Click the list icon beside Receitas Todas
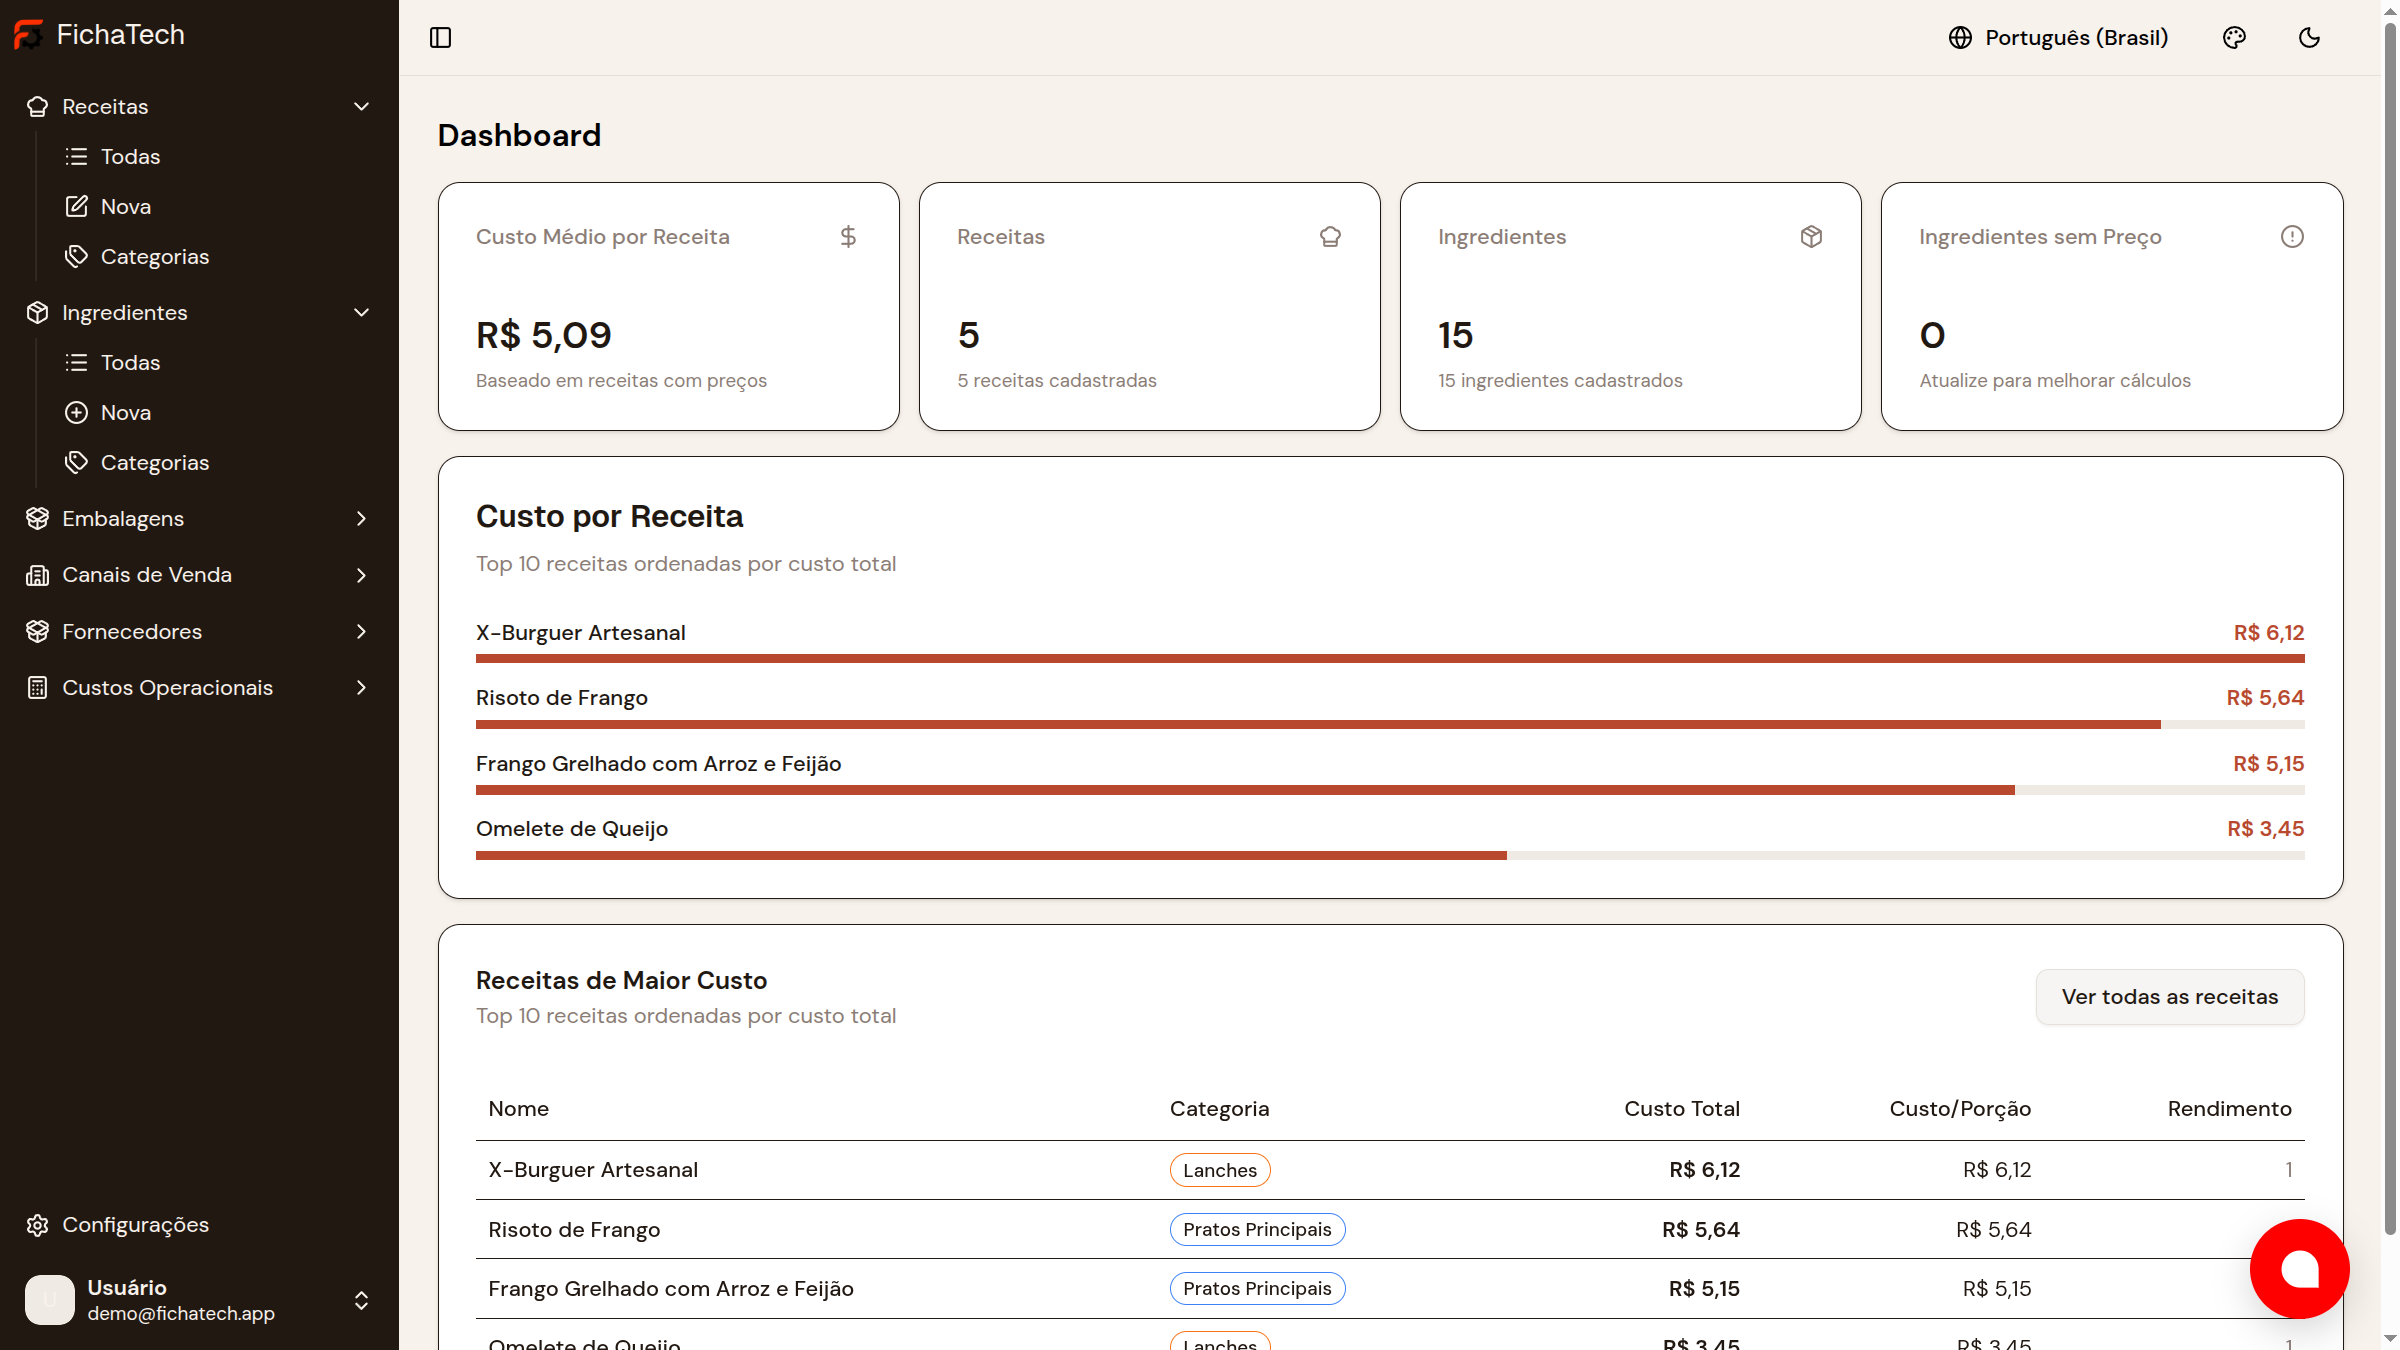The image size is (2400, 1350). click(x=77, y=157)
